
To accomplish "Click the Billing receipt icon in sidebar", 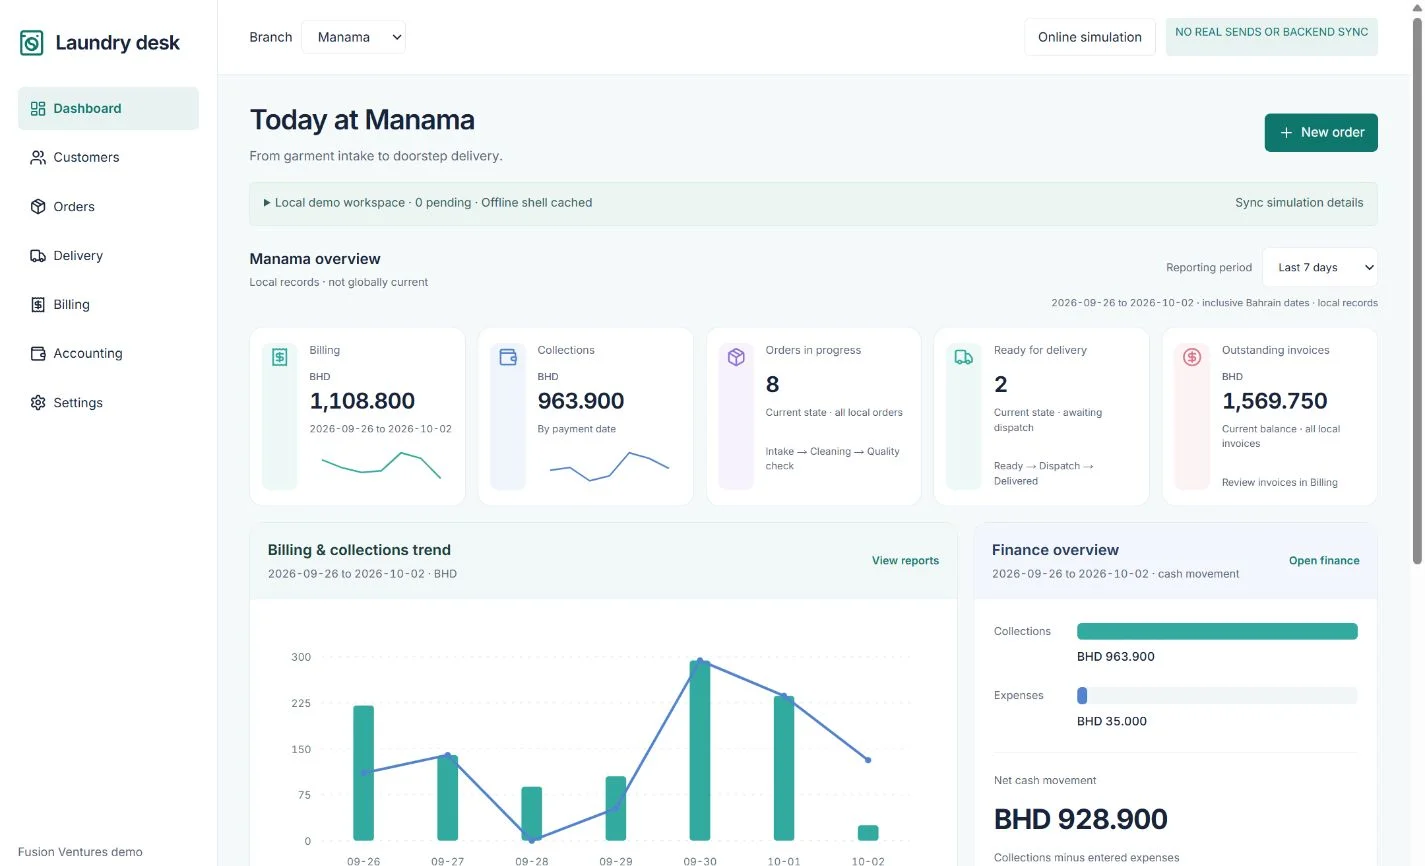I will [x=38, y=304].
